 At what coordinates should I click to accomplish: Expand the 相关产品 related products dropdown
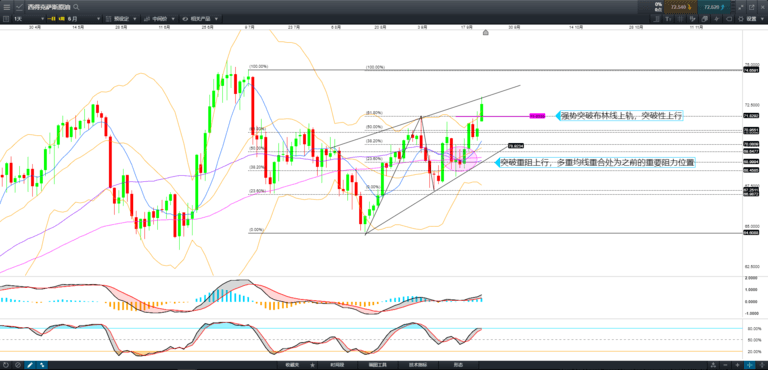200,19
